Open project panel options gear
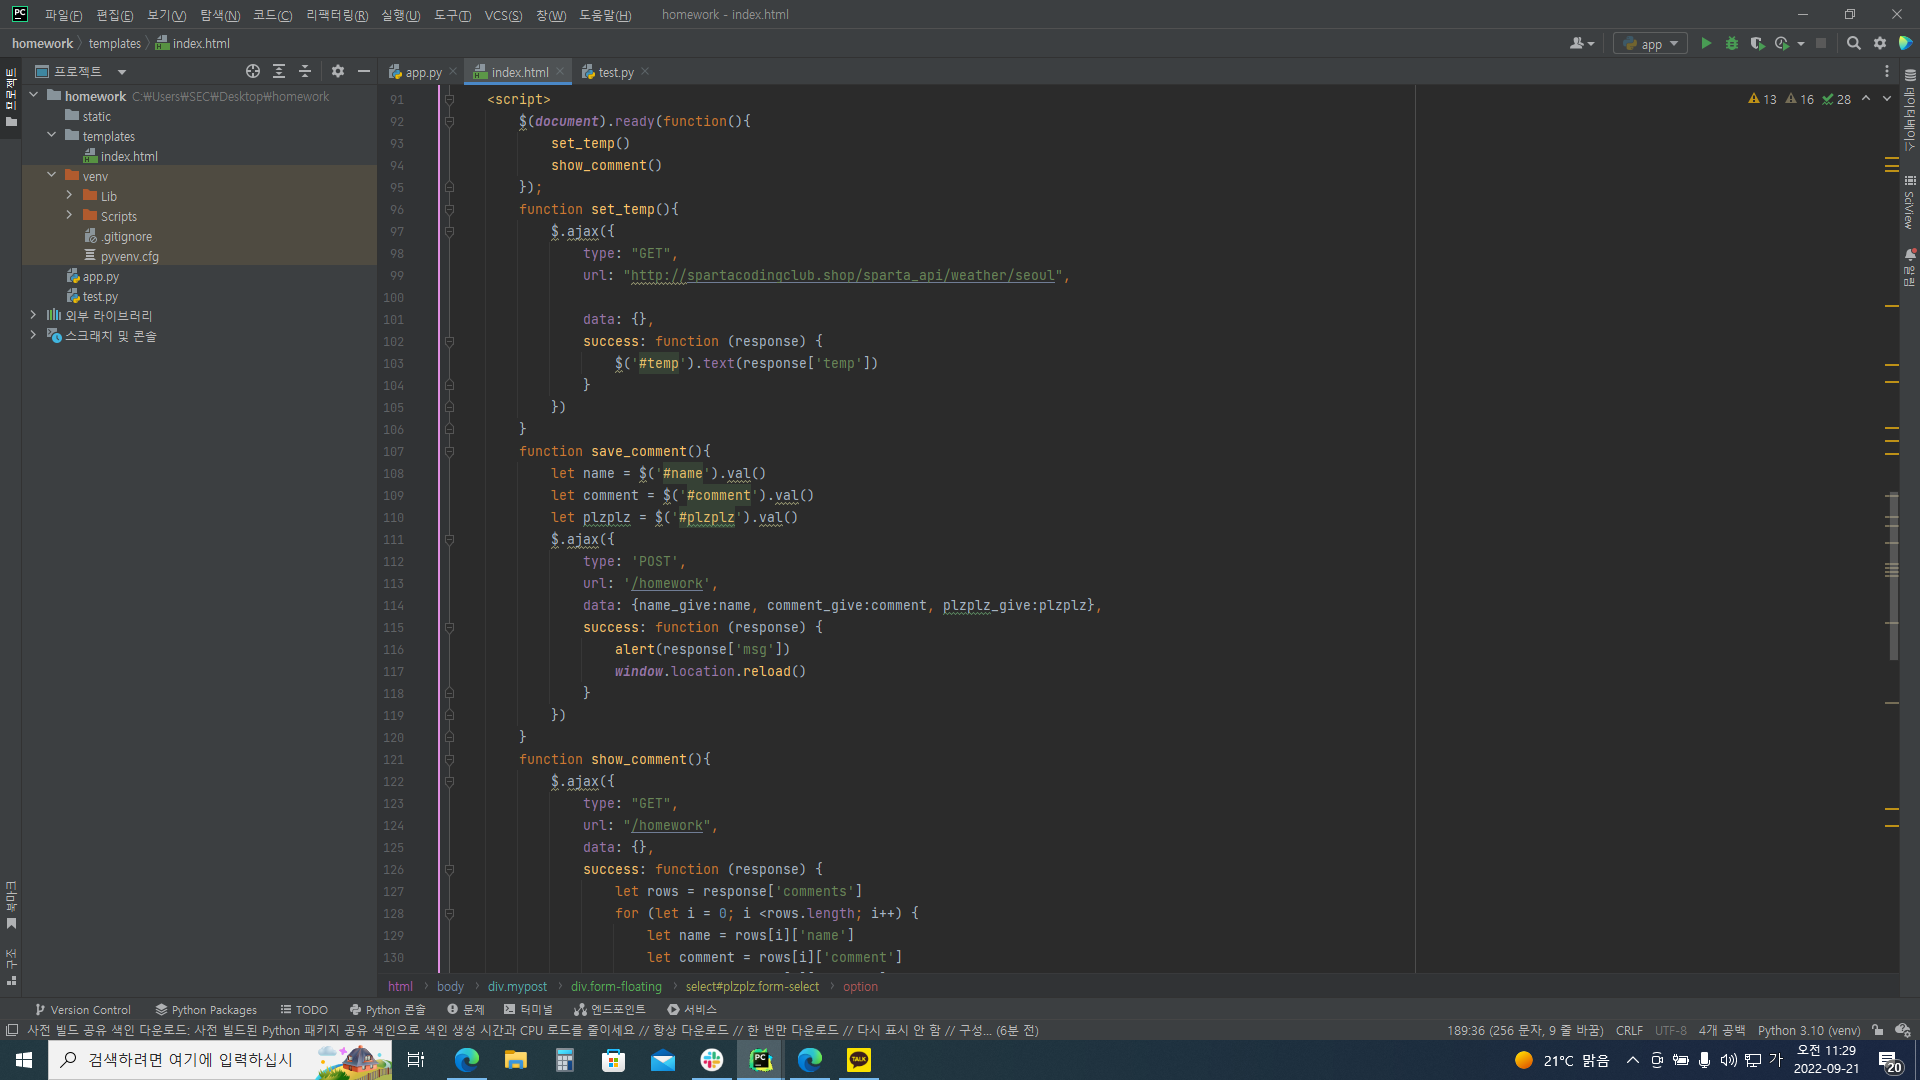The image size is (1920, 1080). click(338, 71)
